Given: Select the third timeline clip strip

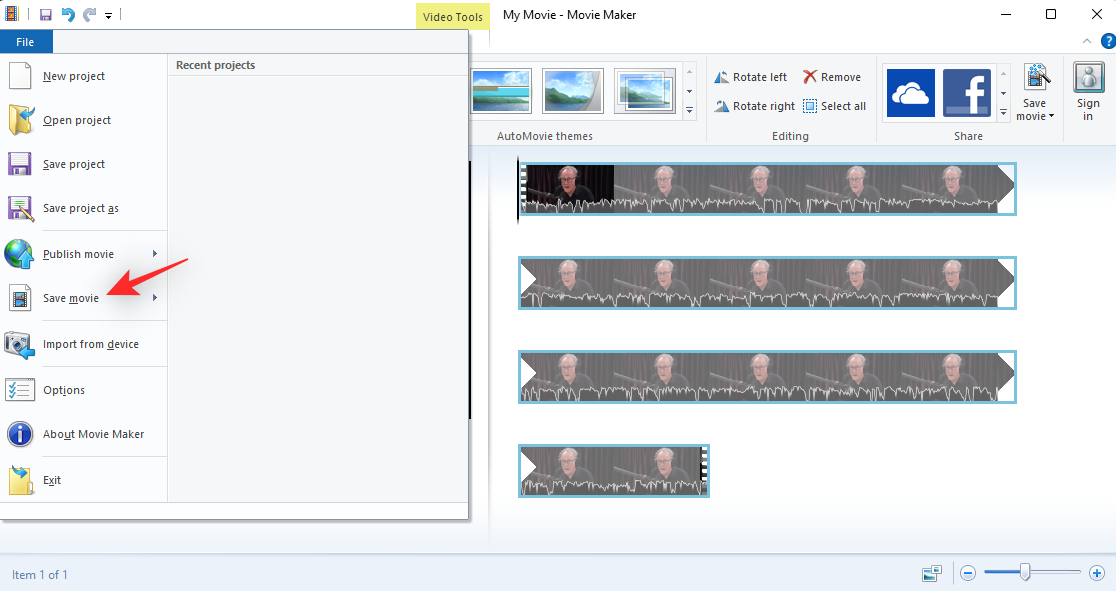Looking at the screenshot, I should (x=767, y=377).
